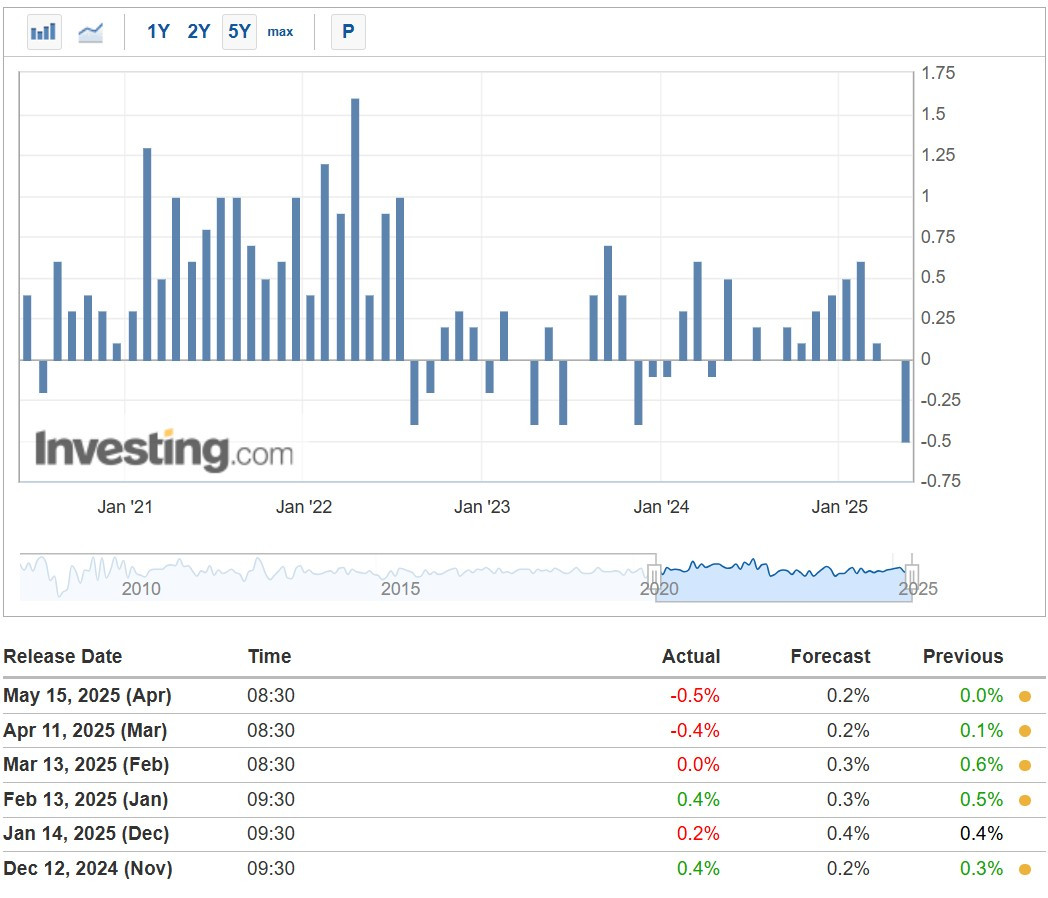Click the last negative bar at -0.5
Image resolution: width=1048 pixels, height=898 pixels.
[x=906, y=401]
